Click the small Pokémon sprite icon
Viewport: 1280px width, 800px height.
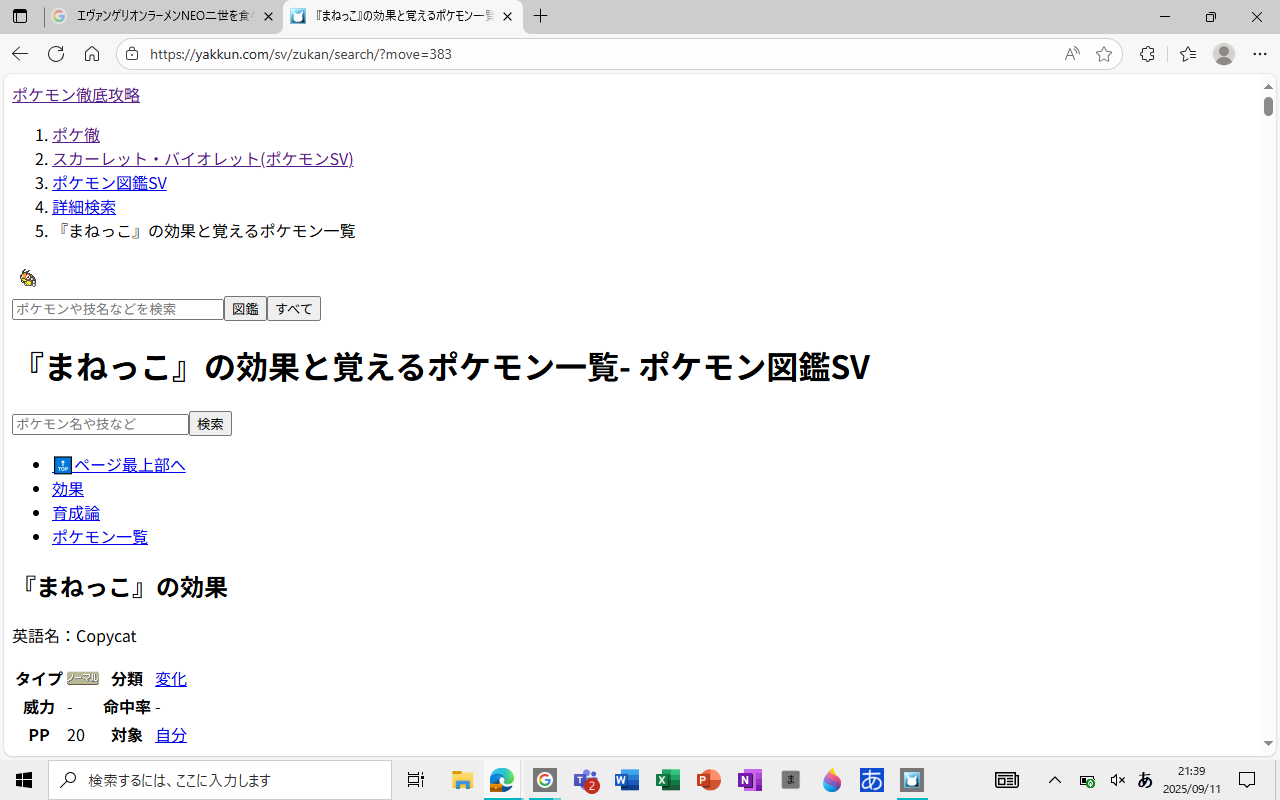point(28,278)
